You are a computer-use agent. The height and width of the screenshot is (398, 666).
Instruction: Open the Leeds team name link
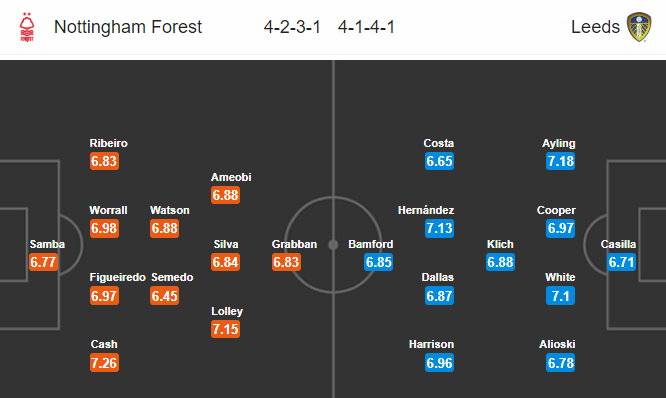click(x=595, y=27)
